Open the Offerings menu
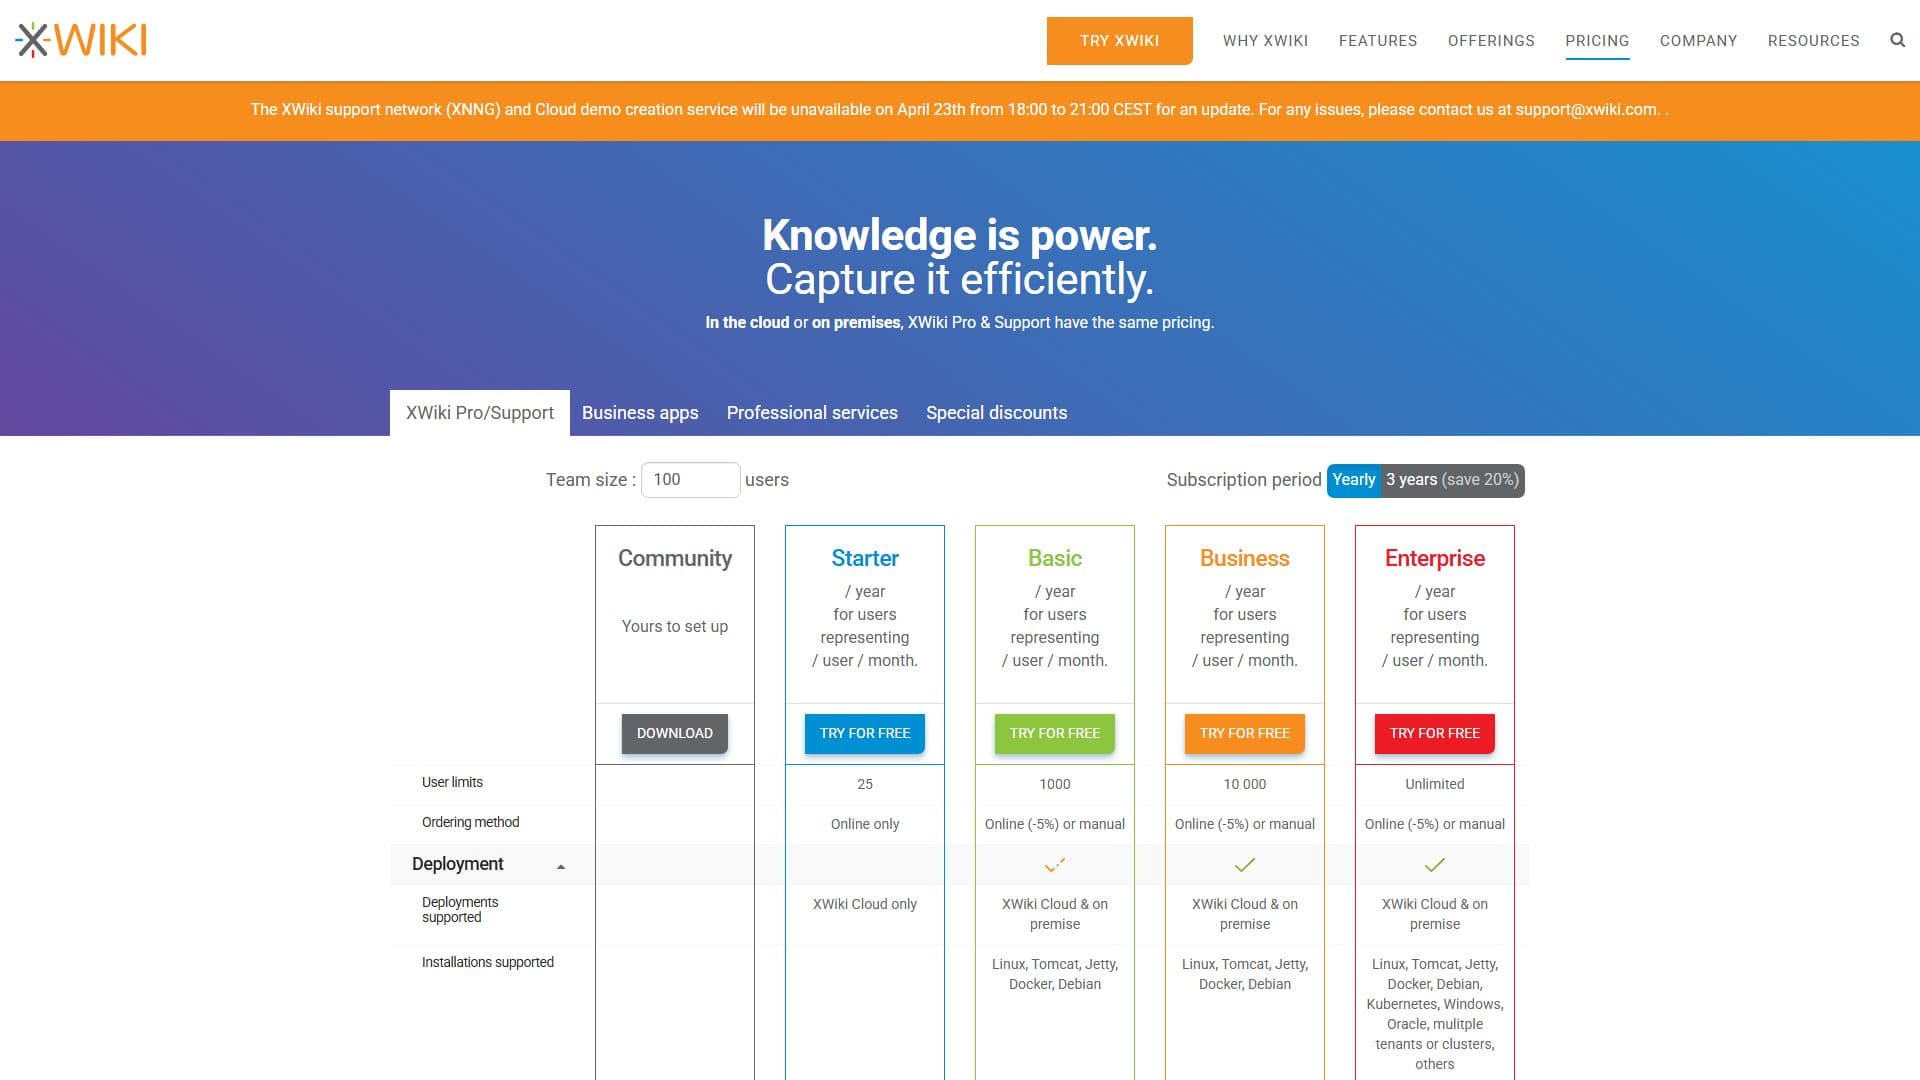 pyautogui.click(x=1491, y=41)
